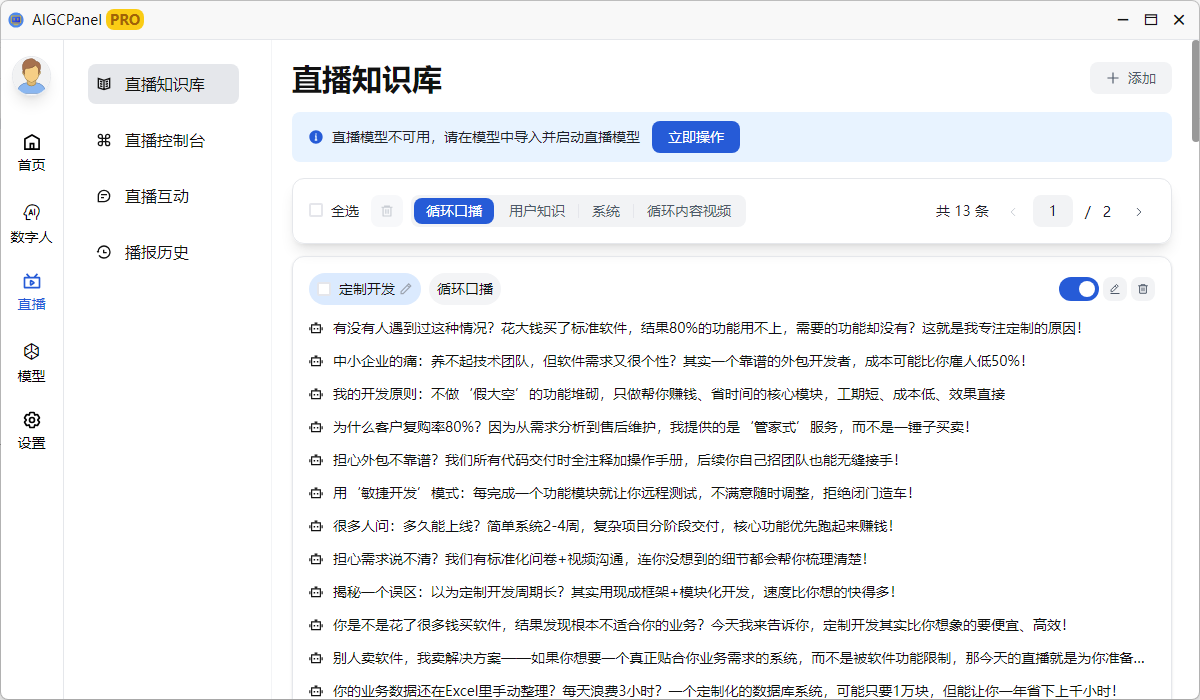The image size is (1200, 700).
Task: Go to 首页 home in sidebar
Action: 32,152
